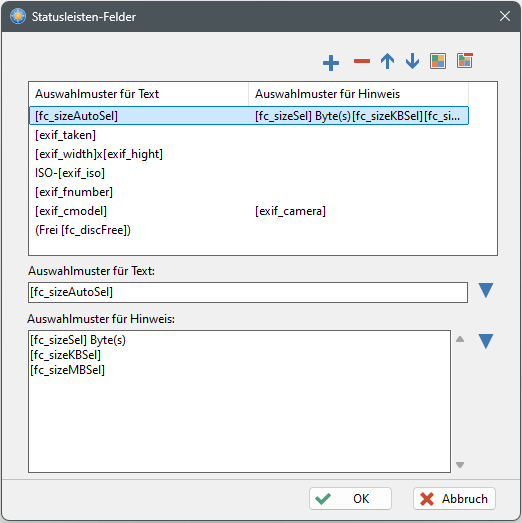Move selected field down with arrow icon
The width and height of the screenshot is (522, 523).
(413, 61)
